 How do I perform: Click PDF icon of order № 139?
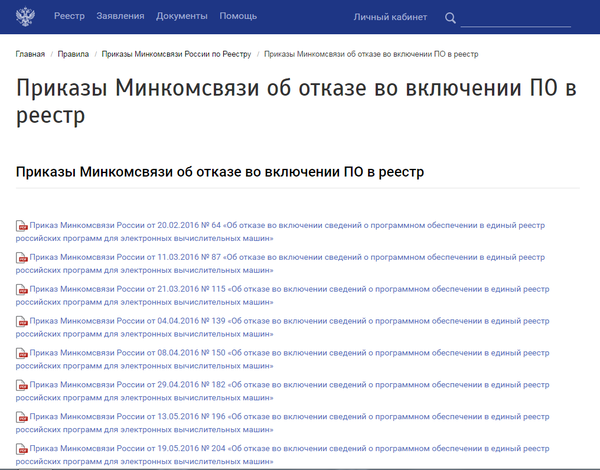(22, 321)
